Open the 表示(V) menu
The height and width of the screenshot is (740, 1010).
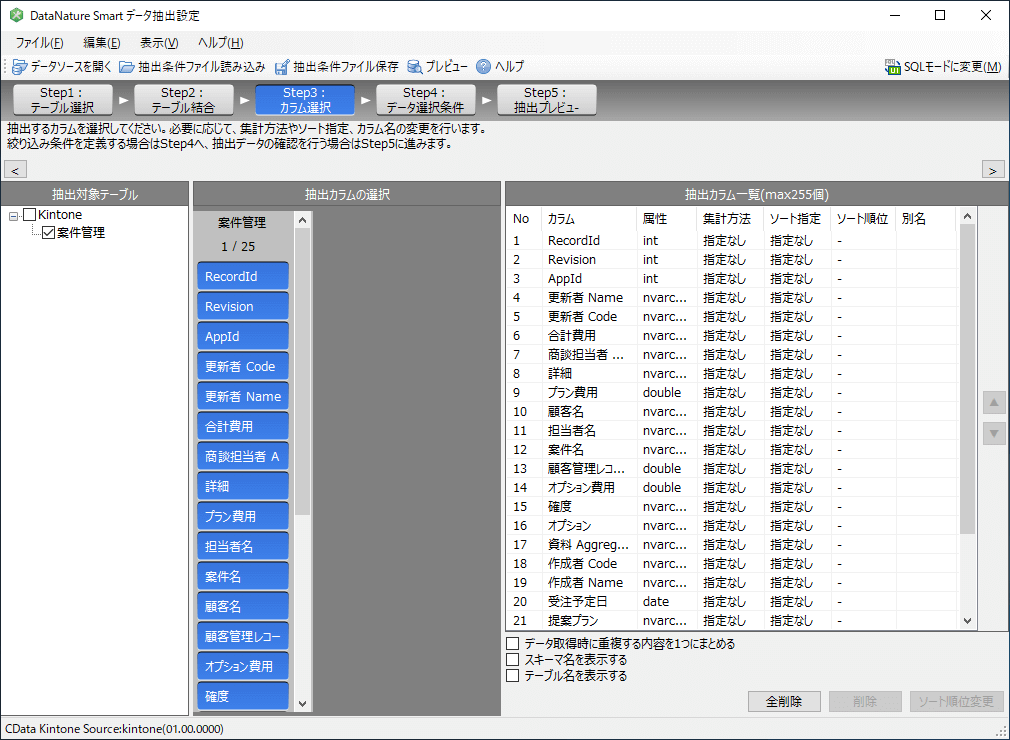pos(159,43)
